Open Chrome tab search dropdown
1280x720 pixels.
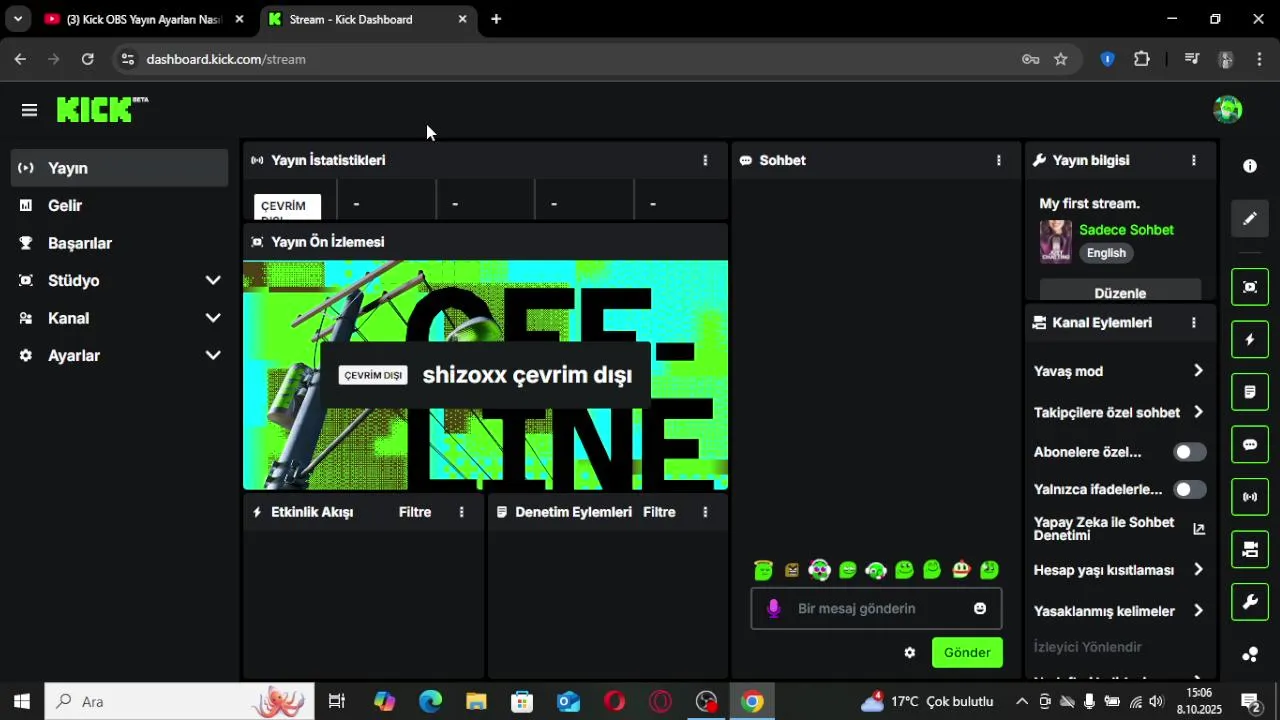(x=18, y=19)
